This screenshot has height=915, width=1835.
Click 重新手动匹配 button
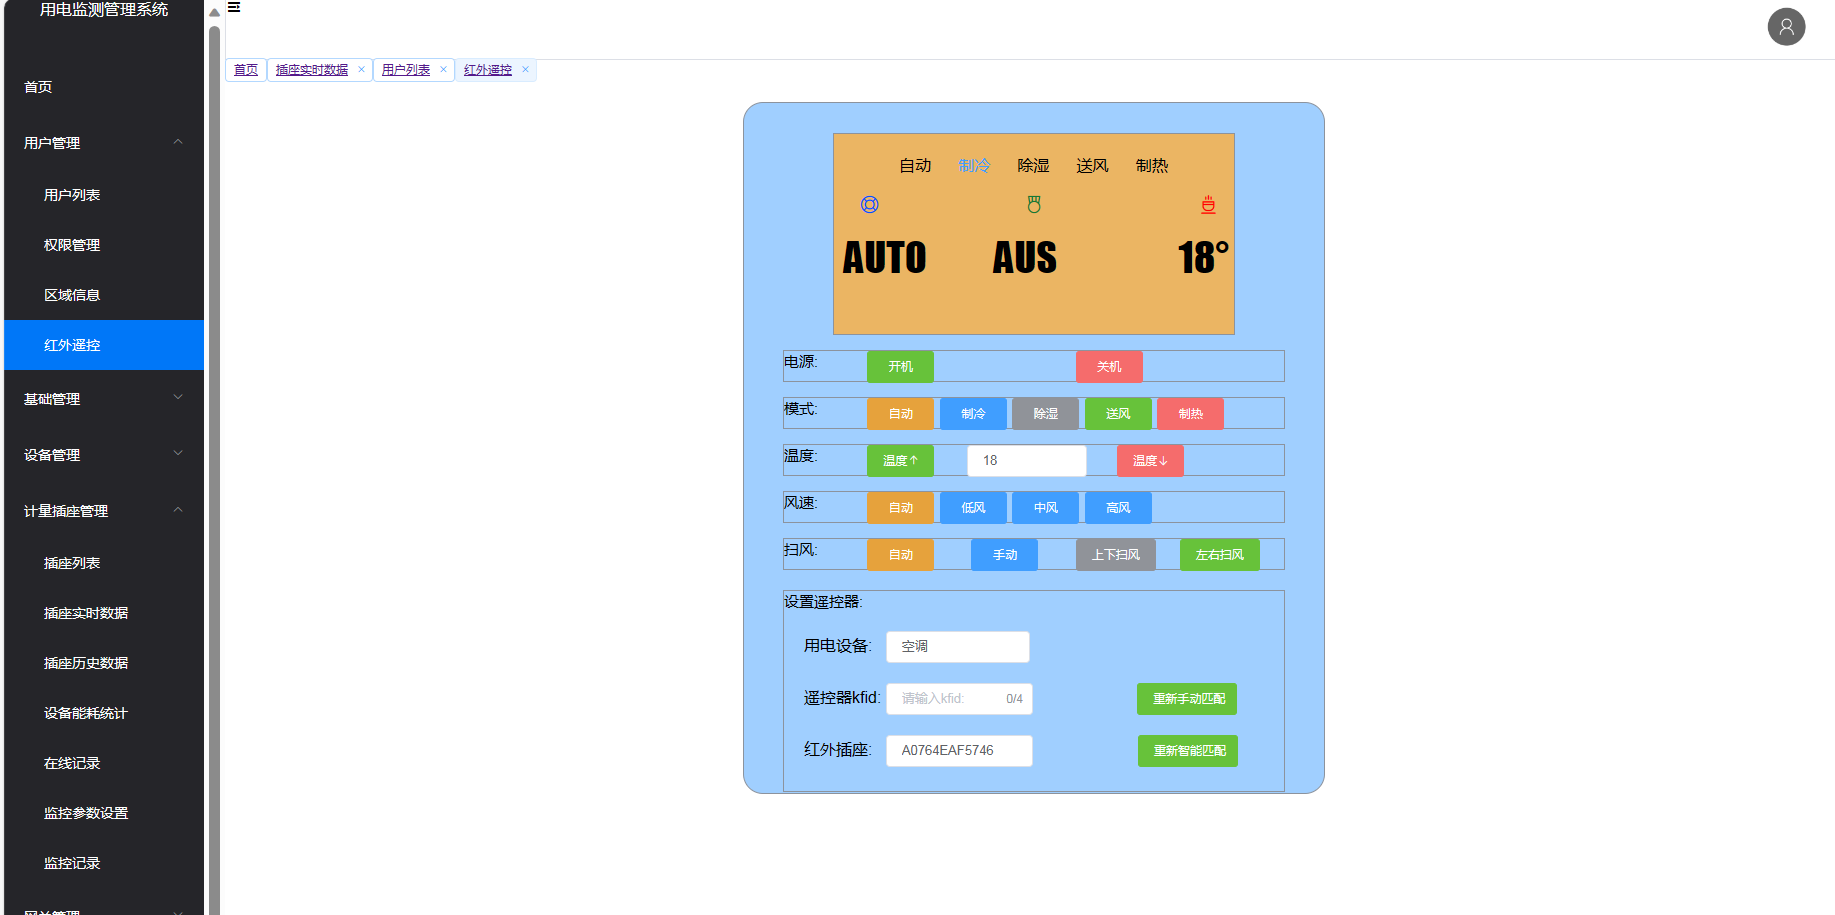tap(1187, 699)
